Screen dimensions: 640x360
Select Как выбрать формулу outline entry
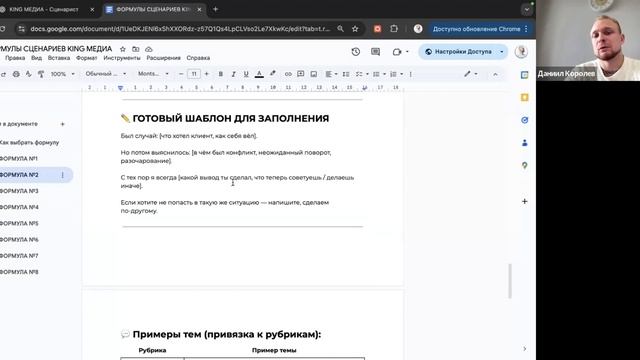click(x=29, y=142)
